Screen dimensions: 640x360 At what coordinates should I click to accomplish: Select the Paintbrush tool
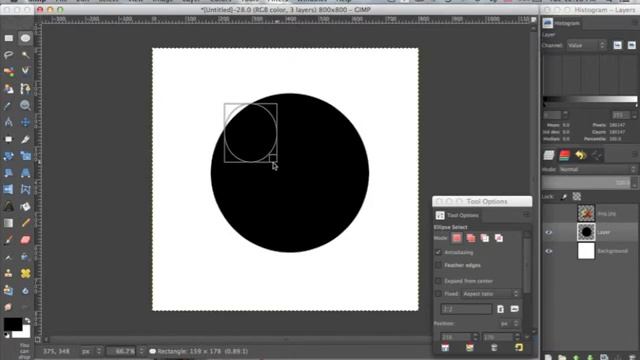tap(9, 240)
